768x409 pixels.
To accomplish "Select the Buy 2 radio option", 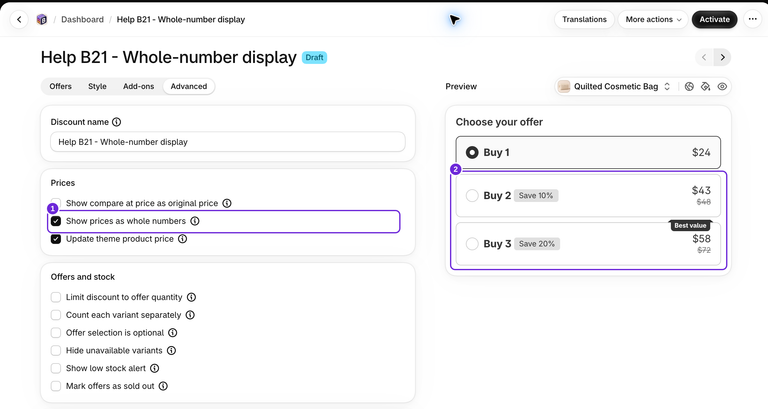I will pos(472,195).
